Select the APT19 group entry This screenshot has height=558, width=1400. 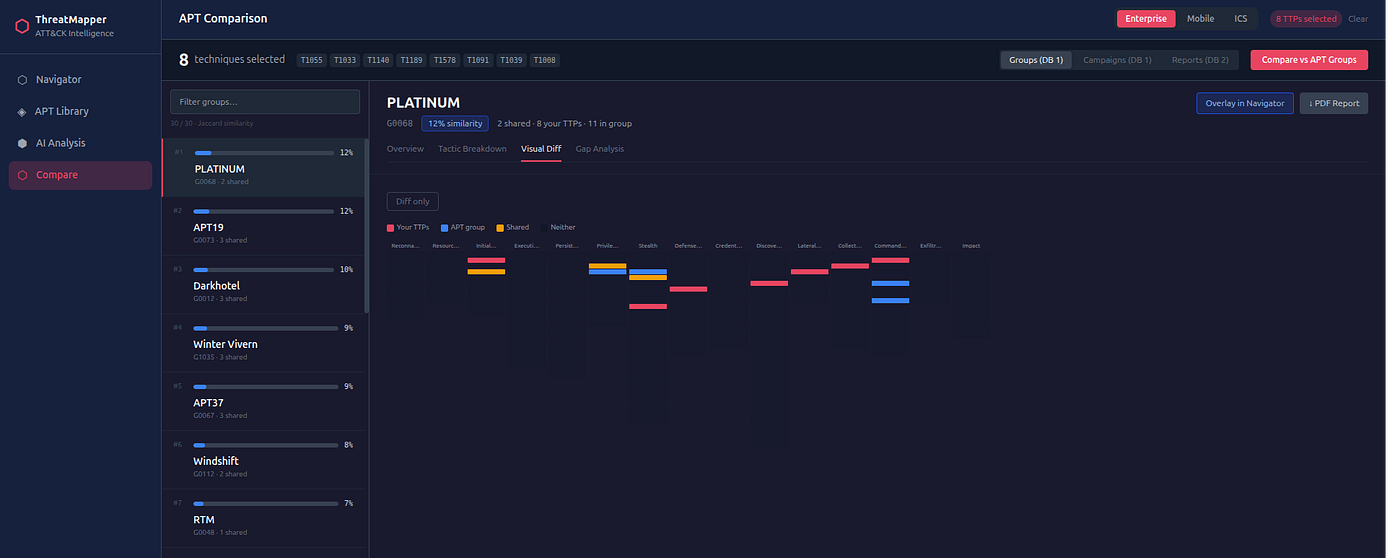(x=265, y=226)
